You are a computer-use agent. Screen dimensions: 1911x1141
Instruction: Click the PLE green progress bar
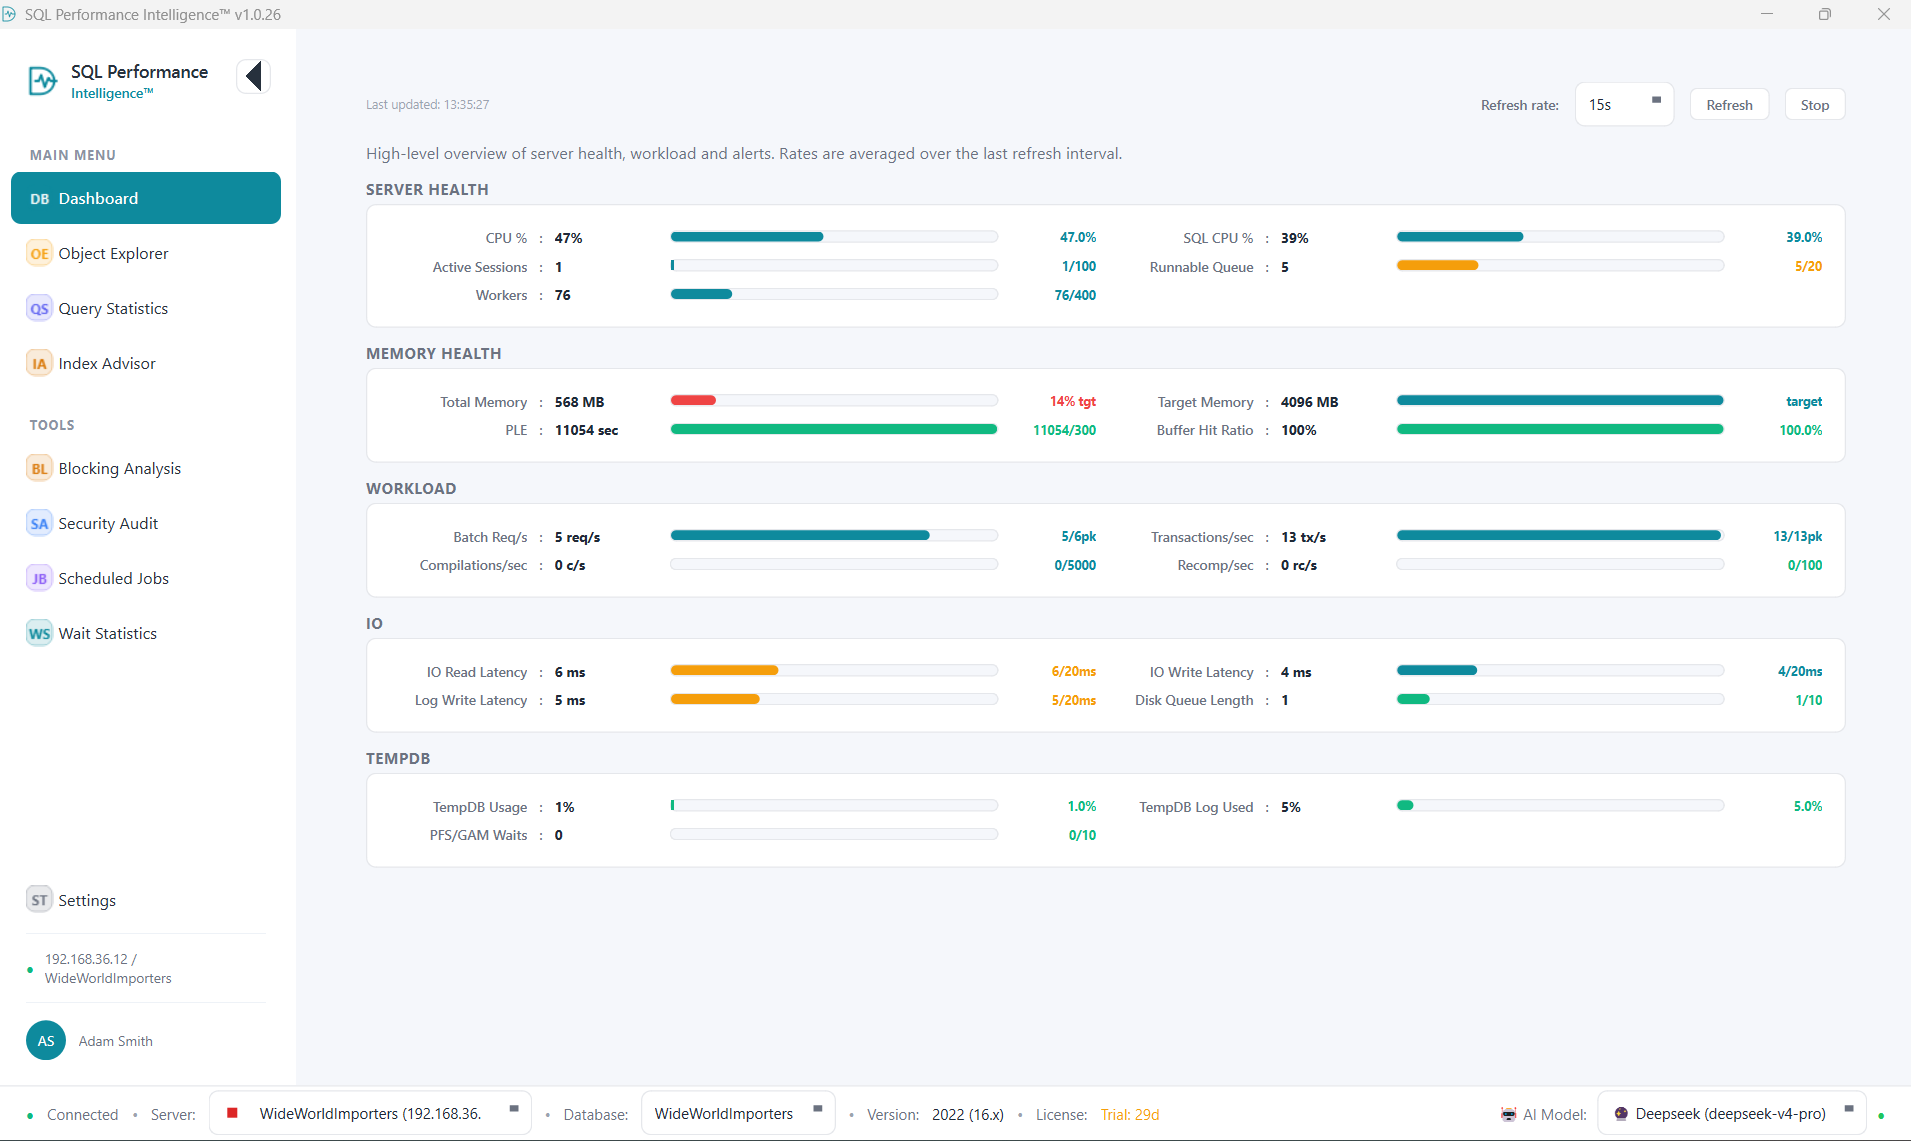[834, 429]
